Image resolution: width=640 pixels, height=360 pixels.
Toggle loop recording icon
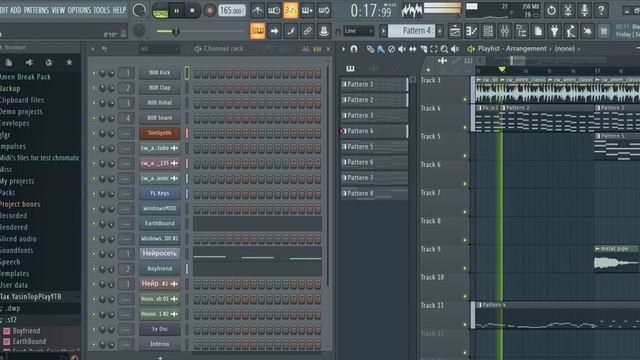[x=324, y=10]
